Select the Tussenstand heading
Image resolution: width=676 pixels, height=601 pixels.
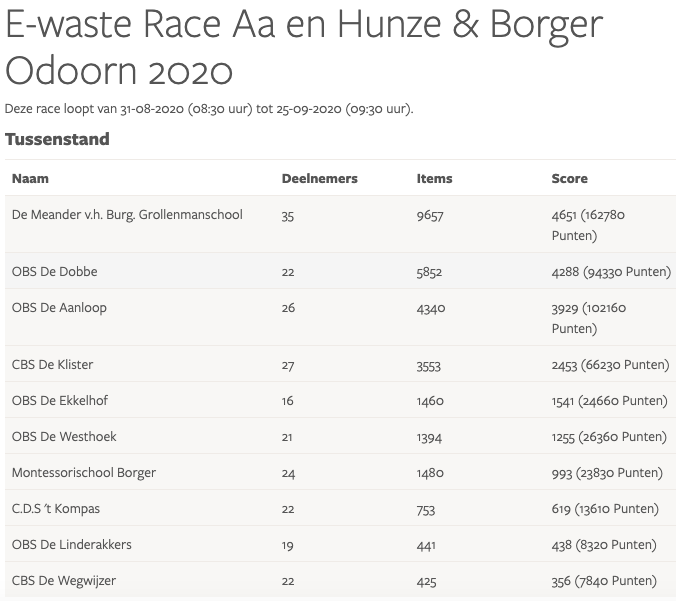[x=57, y=139]
